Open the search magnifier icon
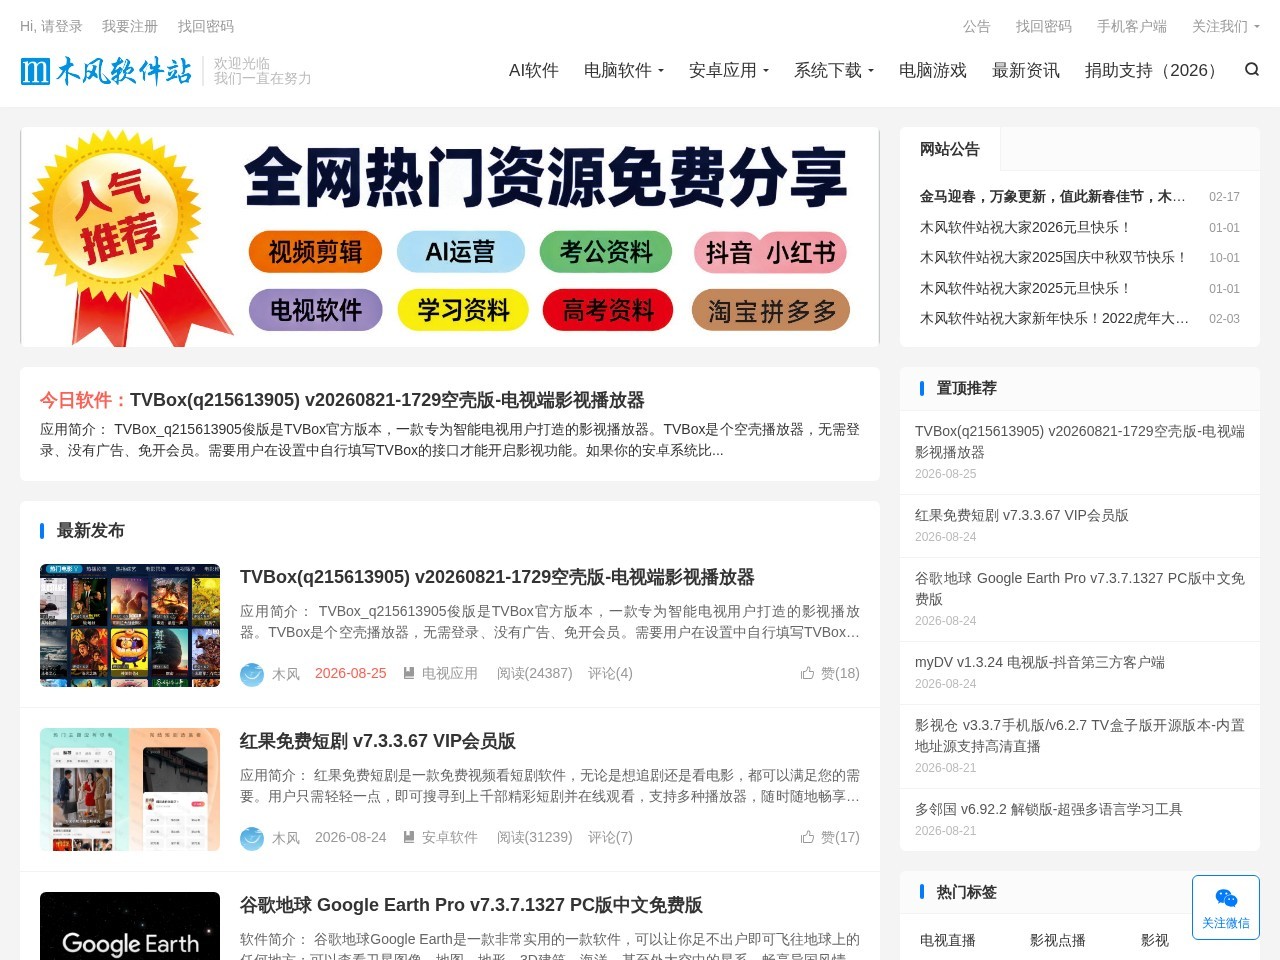Screen dimensions: 1280x960 click(1252, 69)
